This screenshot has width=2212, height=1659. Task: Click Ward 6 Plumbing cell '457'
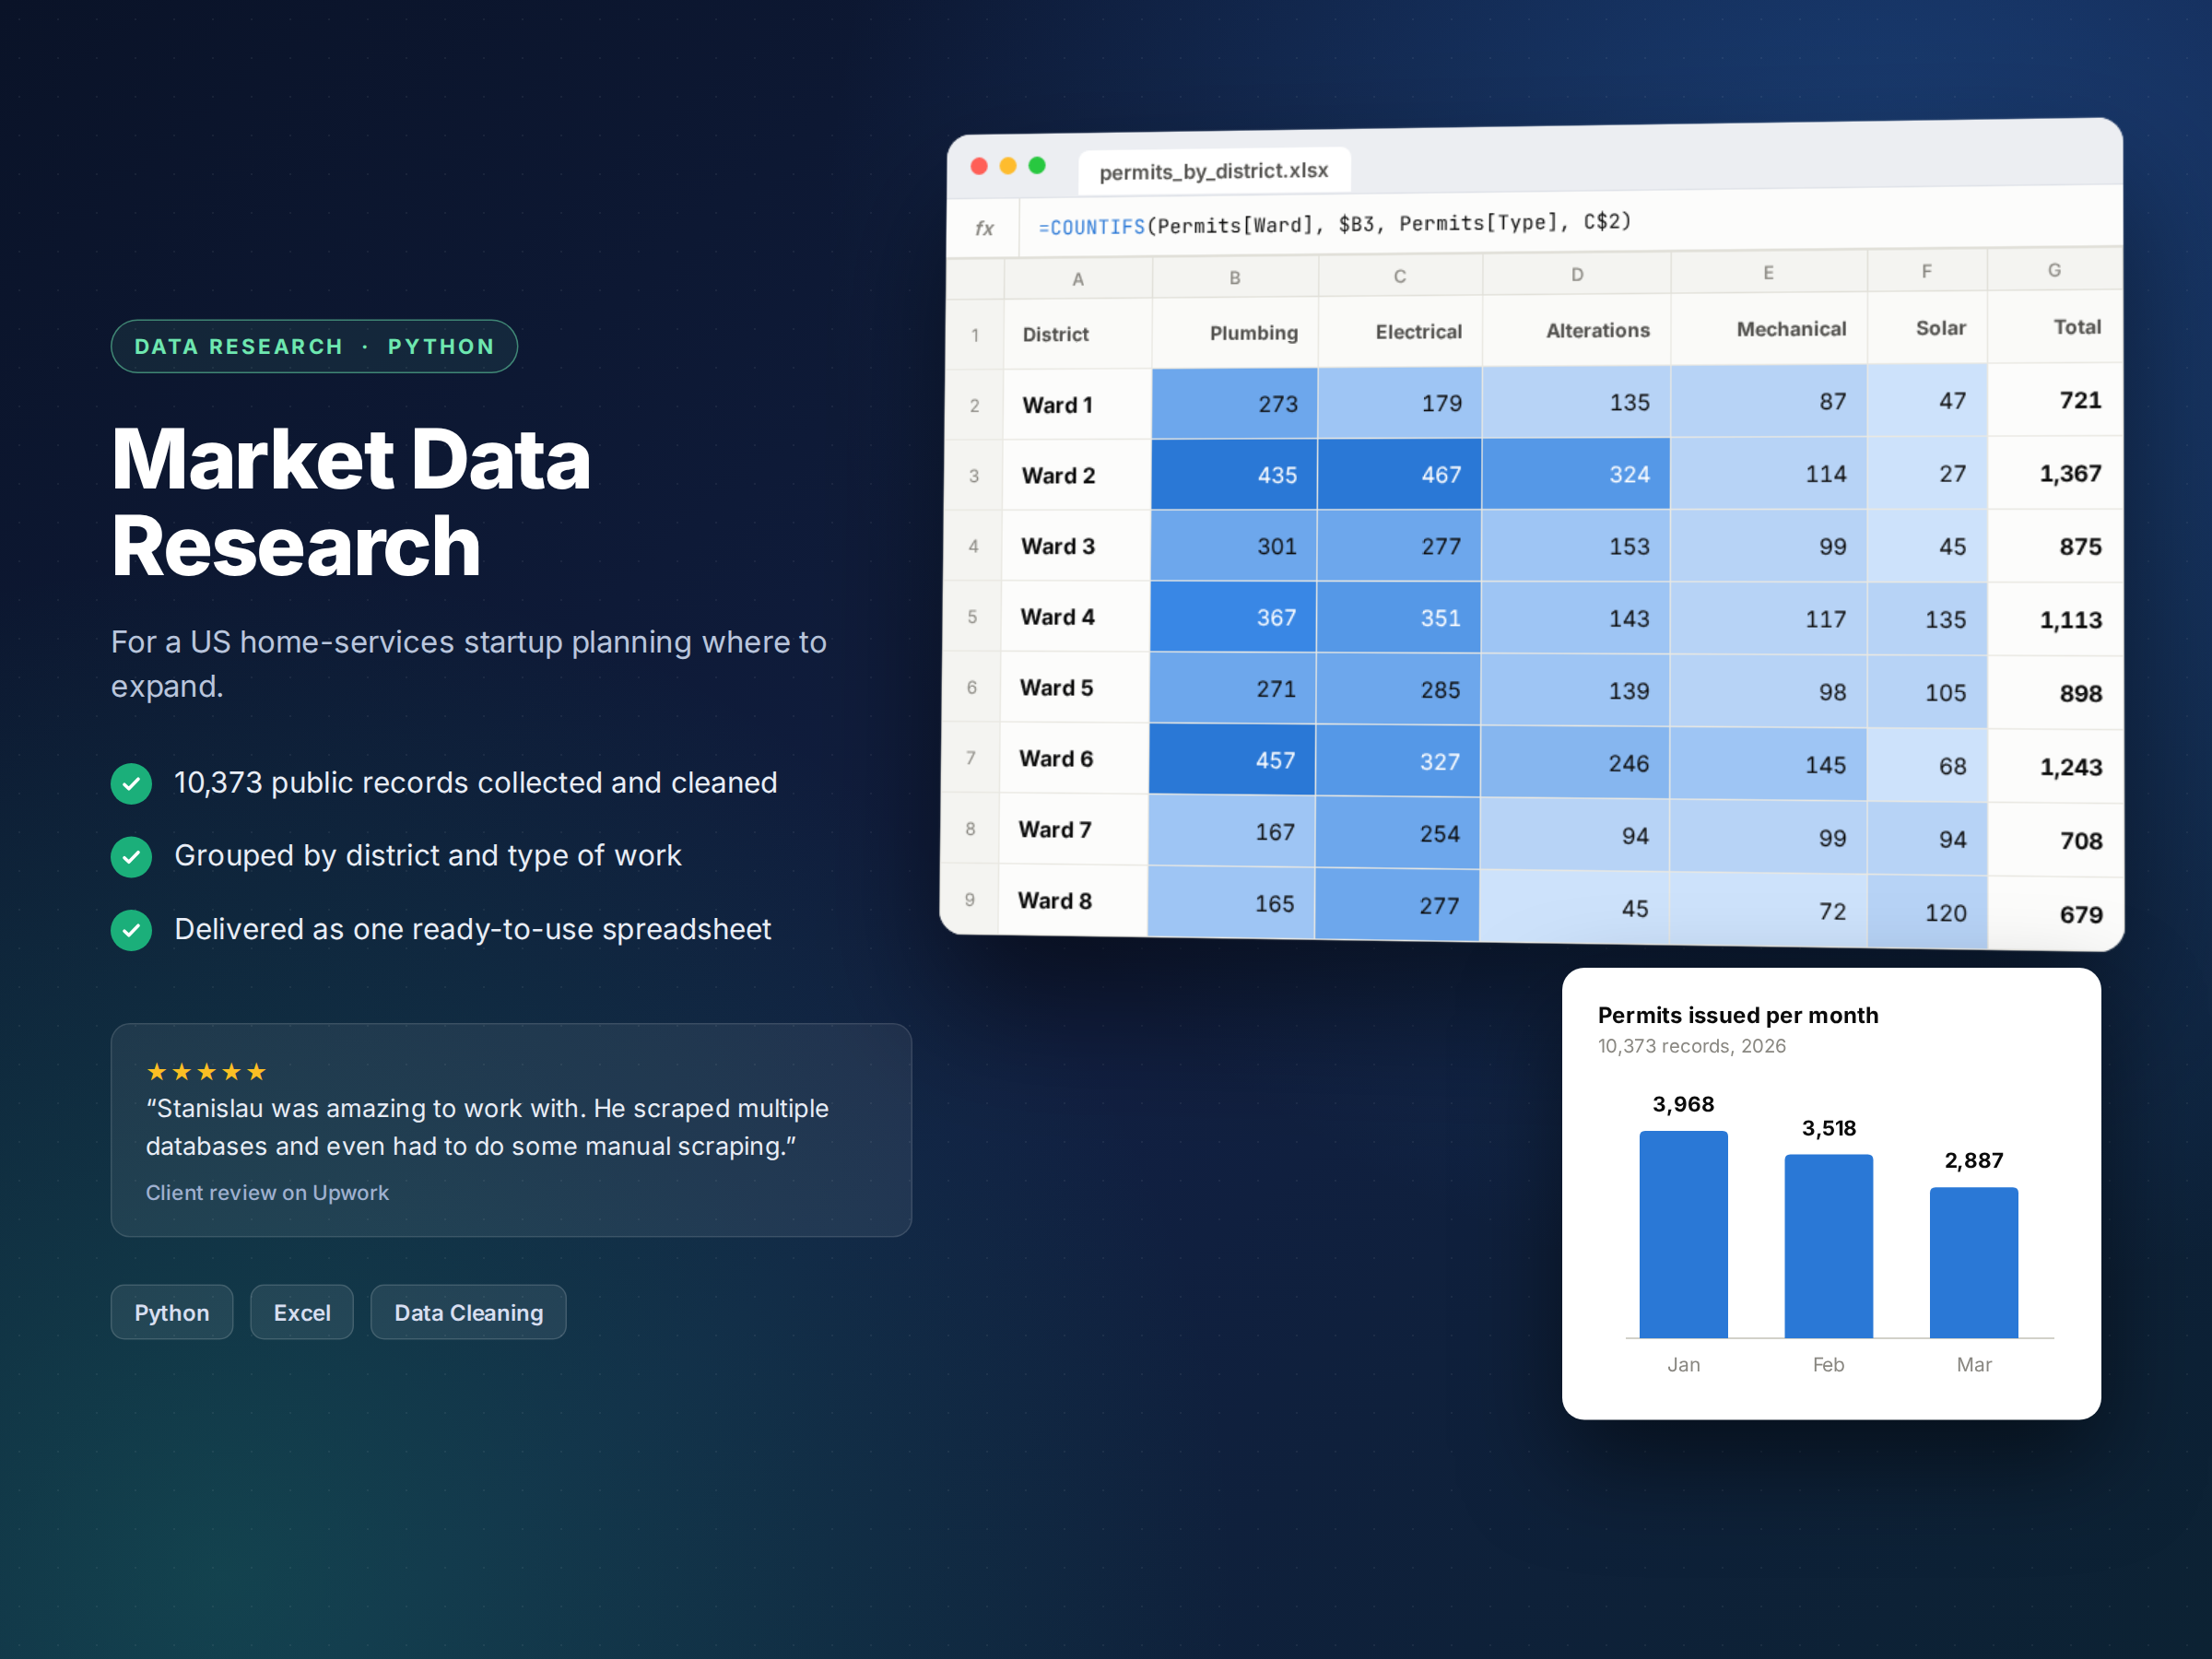tap(1232, 760)
